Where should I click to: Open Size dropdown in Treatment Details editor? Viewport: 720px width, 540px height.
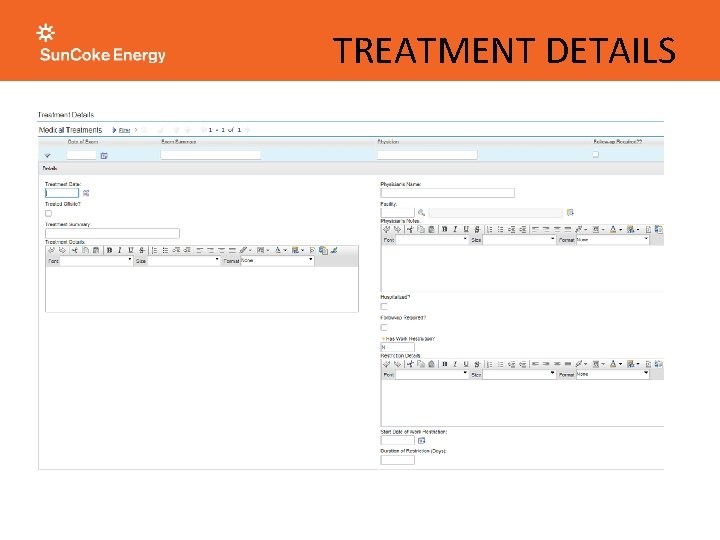pos(184,261)
